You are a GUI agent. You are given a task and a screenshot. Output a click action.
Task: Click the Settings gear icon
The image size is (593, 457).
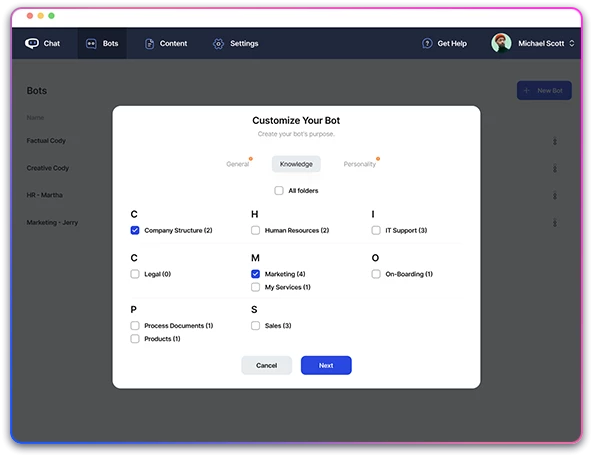tap(218, 44)
